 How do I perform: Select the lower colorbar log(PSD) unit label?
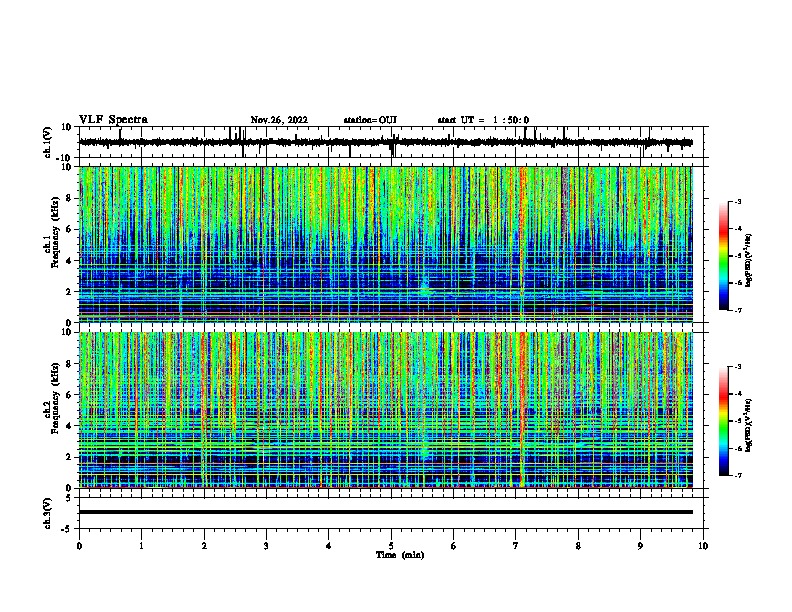(749, 426)
